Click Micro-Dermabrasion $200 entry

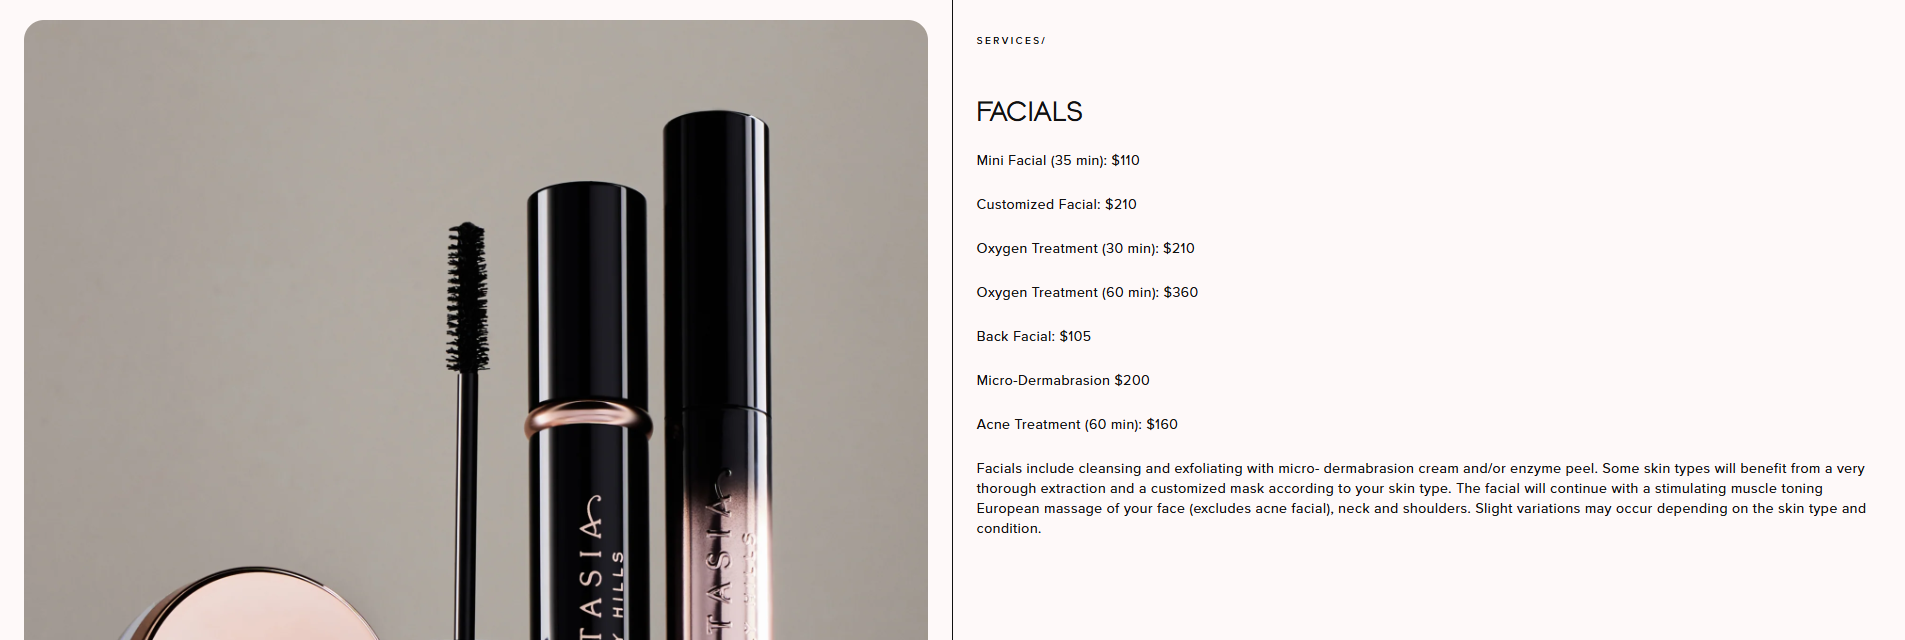tap(1063, 380)
